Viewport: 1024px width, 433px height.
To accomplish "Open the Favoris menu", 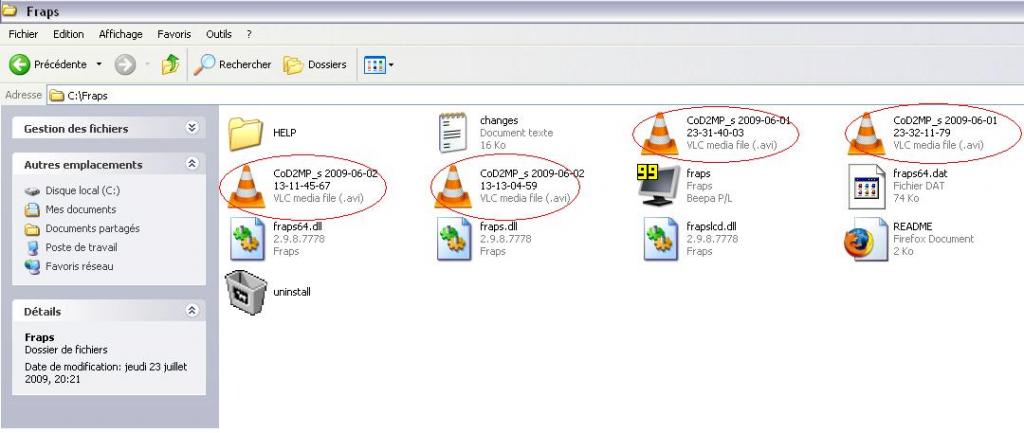I will point(174,34).
